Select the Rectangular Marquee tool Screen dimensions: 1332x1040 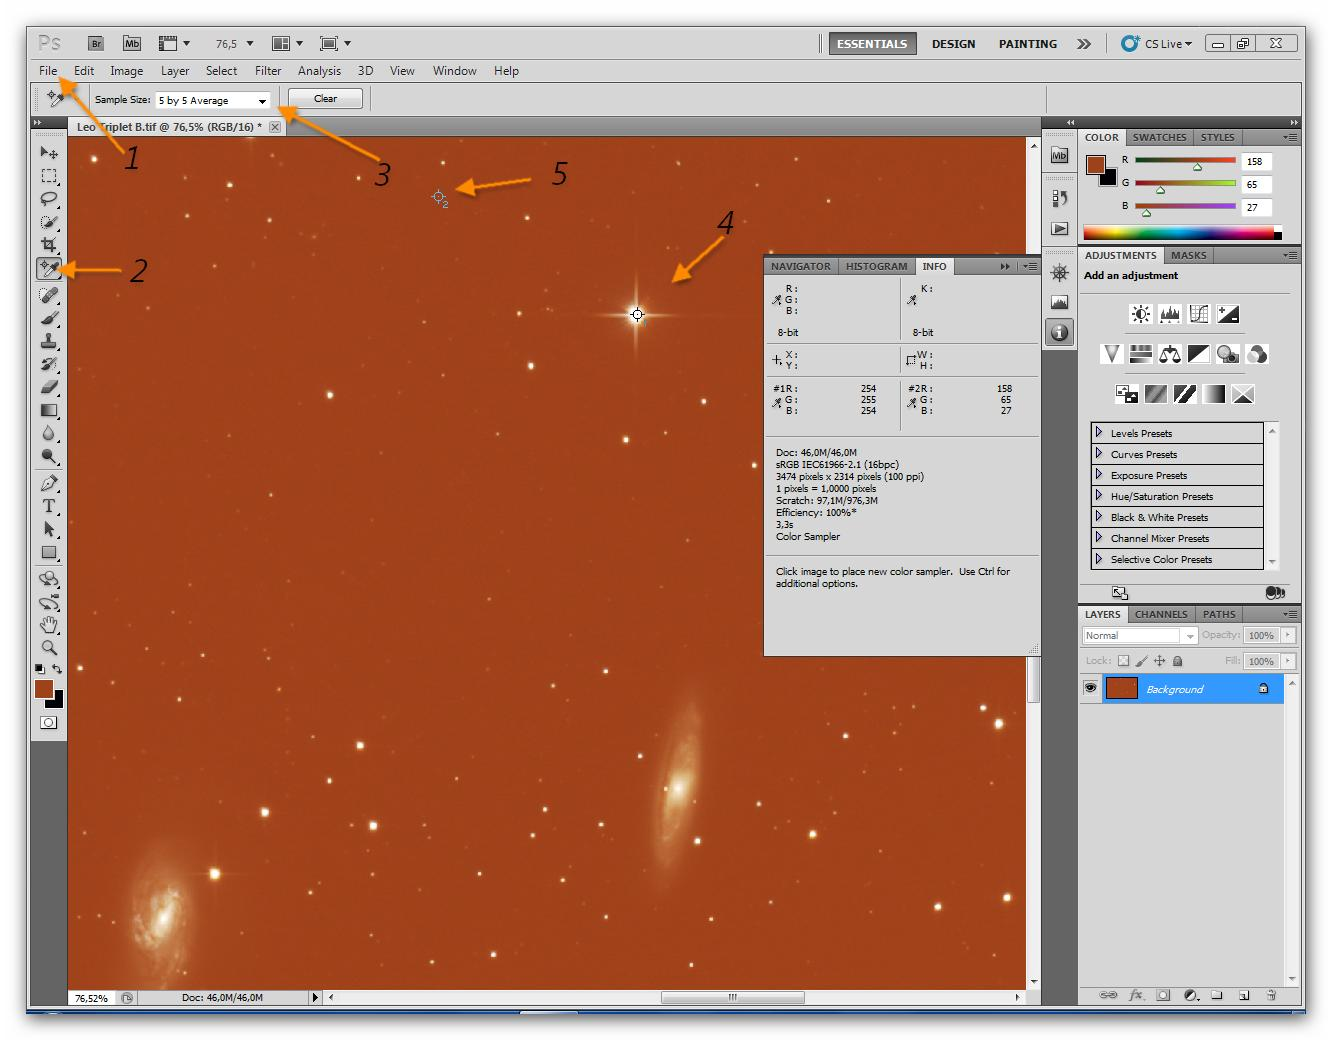(48, 175)
